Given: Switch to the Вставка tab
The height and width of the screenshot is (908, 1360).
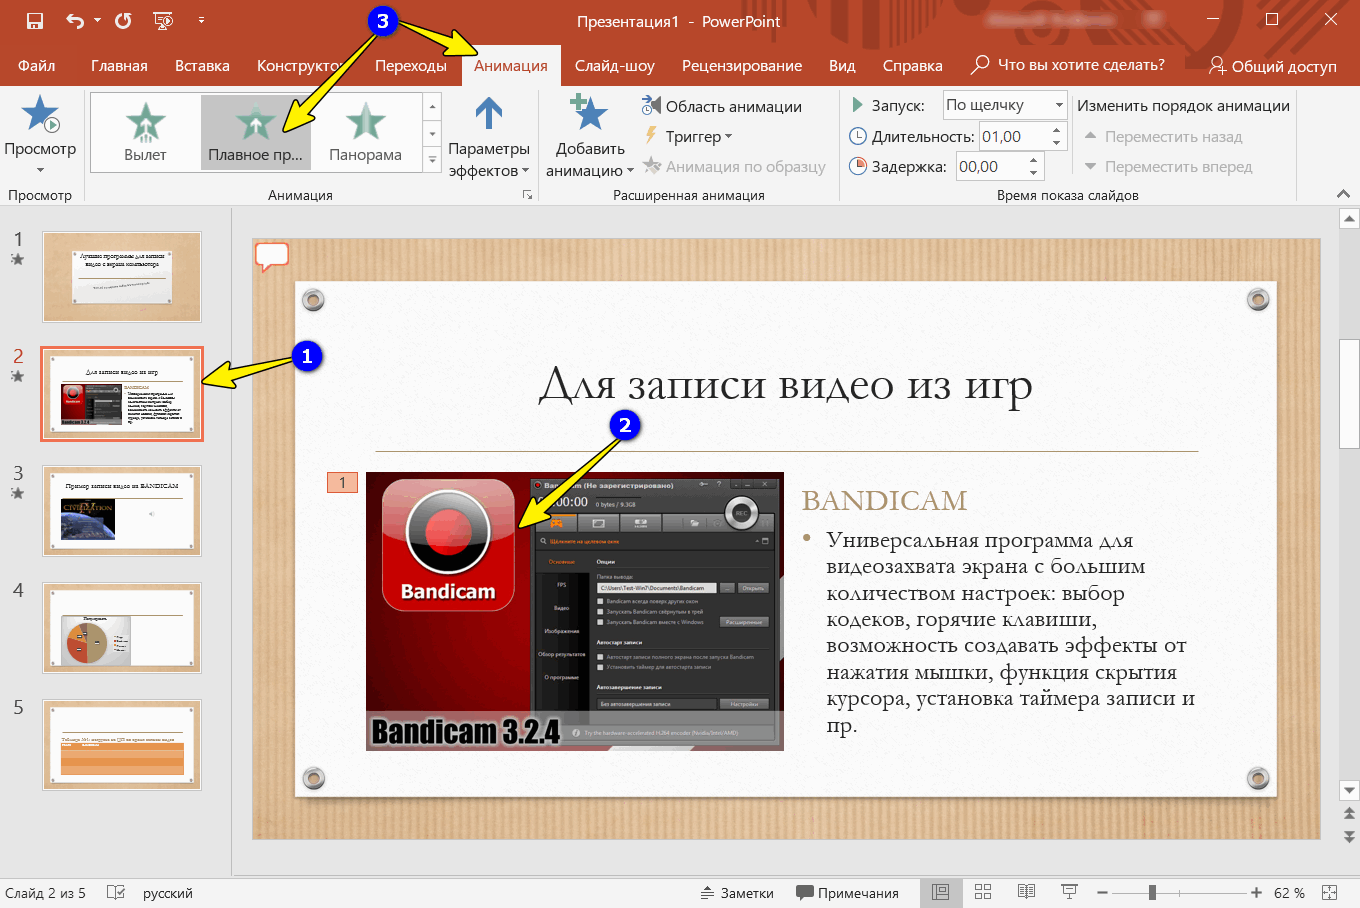Looking at the screenshot, I should 202,65.
